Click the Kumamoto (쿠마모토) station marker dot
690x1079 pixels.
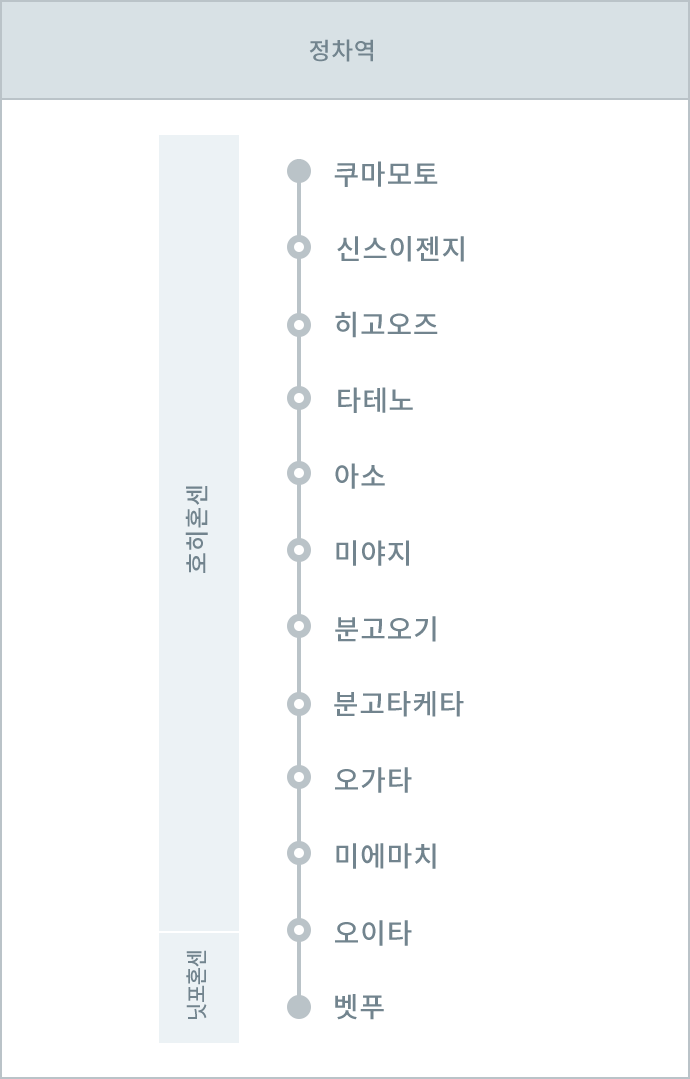click(x=299, y=171)
